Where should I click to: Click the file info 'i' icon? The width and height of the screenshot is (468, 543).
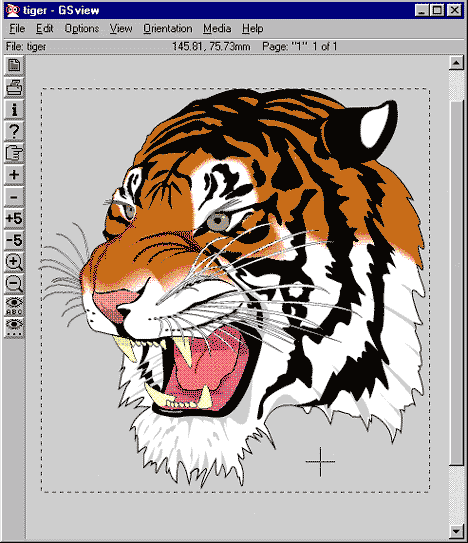coord(14,109)
